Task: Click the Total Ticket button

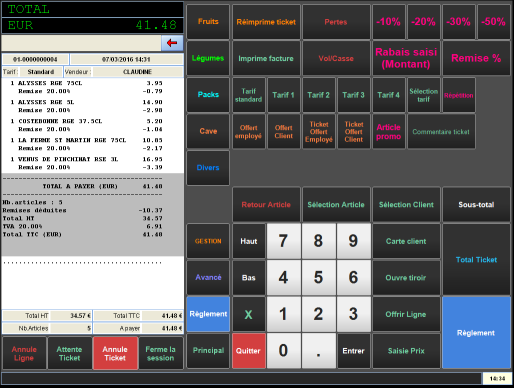Action: pos(476,259)
